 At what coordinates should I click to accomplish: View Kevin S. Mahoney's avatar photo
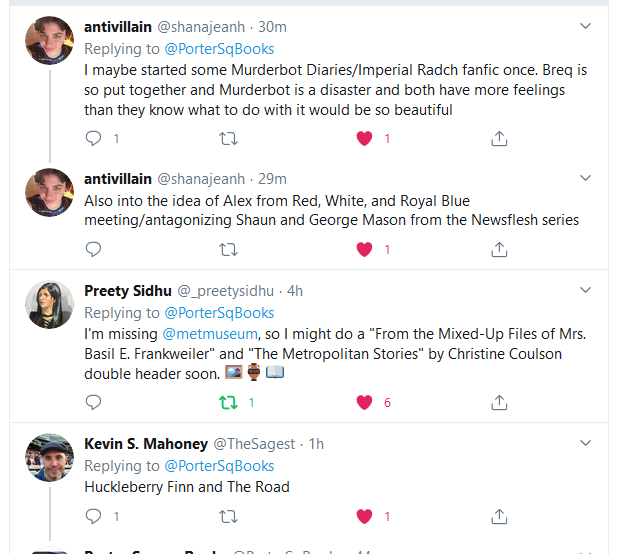point(50,458)
